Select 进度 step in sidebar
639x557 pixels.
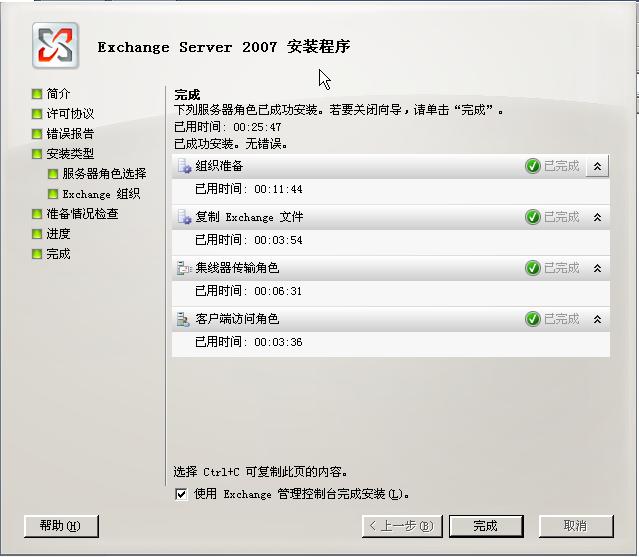coord(58,234)
